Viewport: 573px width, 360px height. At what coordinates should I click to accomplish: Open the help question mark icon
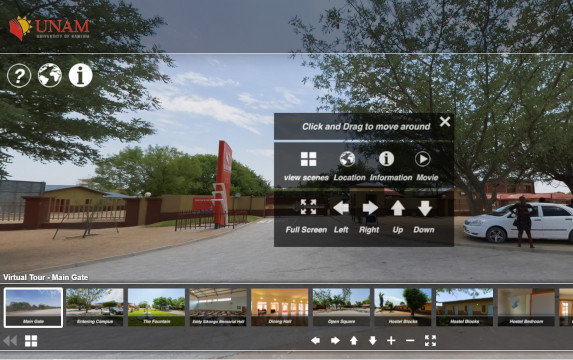[x=19, y=75]
